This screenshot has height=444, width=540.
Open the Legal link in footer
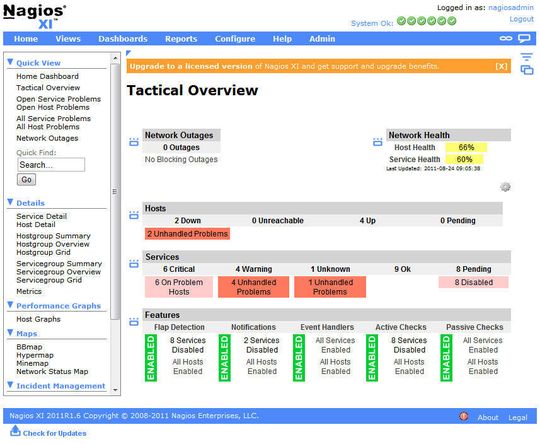[518, 417]
